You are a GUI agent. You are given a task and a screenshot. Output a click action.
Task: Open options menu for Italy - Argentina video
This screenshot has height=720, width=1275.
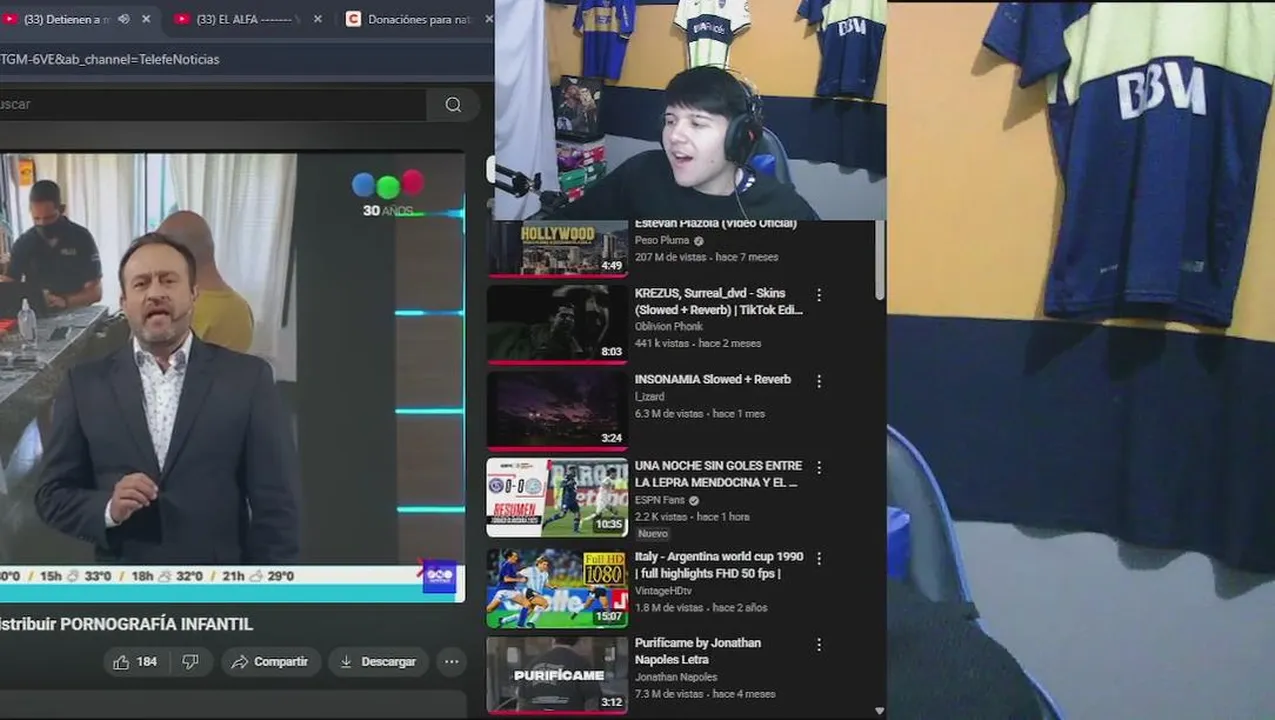point(819,558)
